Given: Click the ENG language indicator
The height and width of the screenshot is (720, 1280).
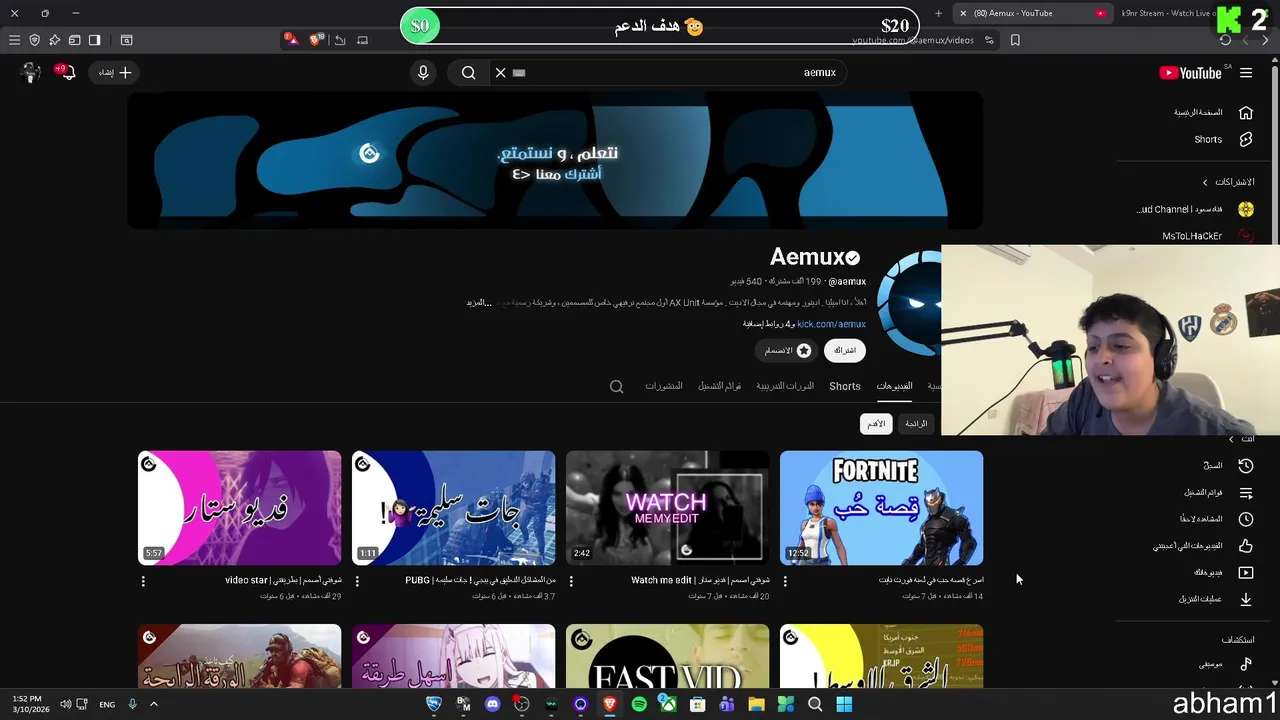Looking at the screenshot, I should pos(107,705).
